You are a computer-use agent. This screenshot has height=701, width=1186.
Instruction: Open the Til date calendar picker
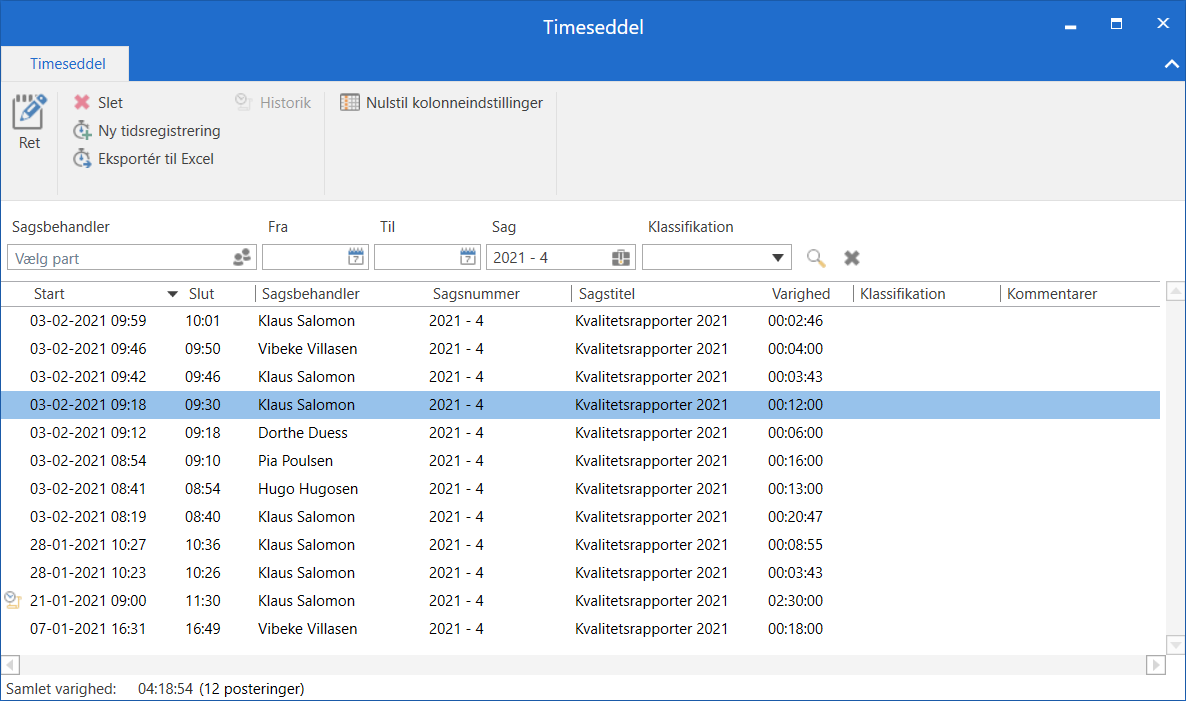pos(469,258)
